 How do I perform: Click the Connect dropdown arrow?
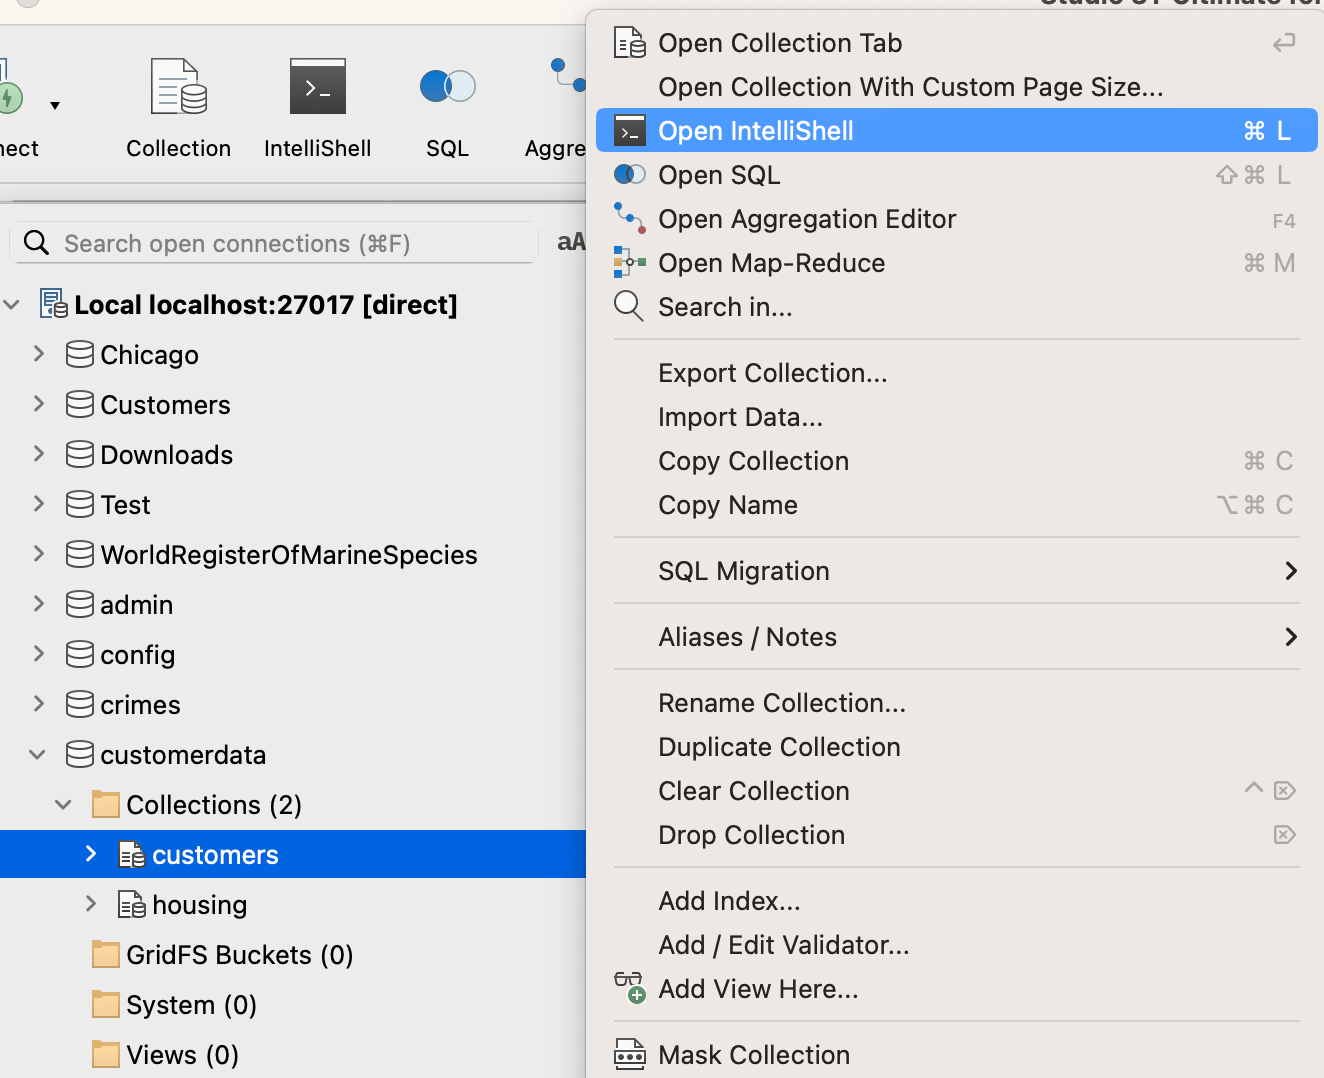[55, 105]
